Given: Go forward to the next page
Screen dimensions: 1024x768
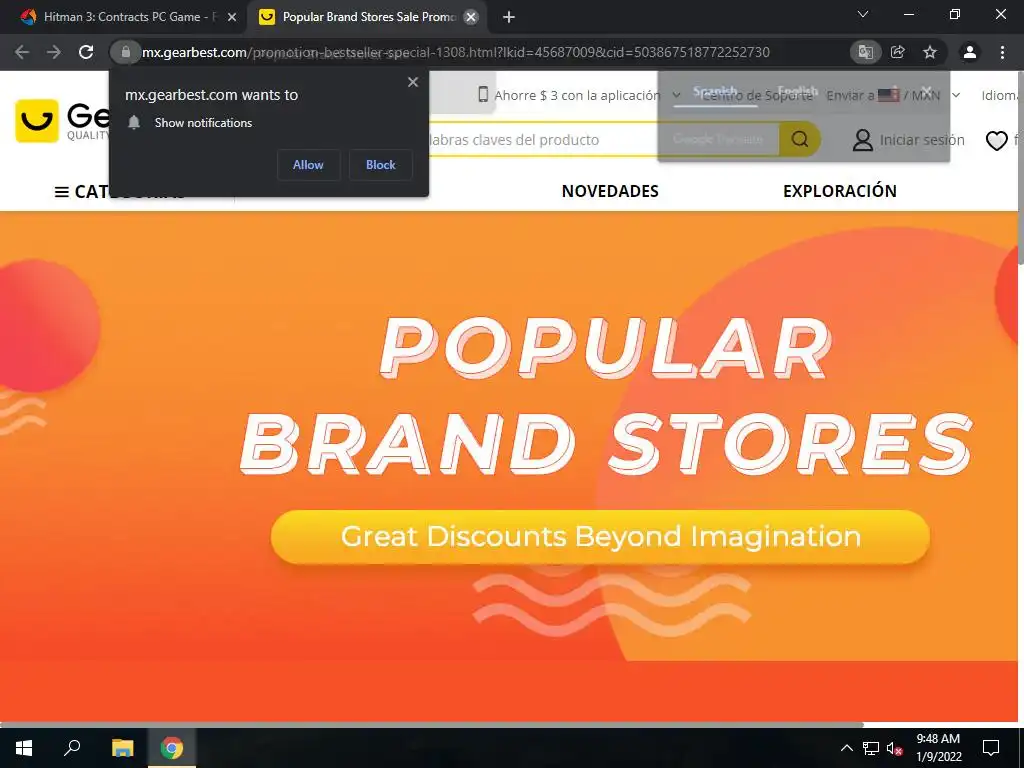Looking at the screenshot, I should 54,52.
